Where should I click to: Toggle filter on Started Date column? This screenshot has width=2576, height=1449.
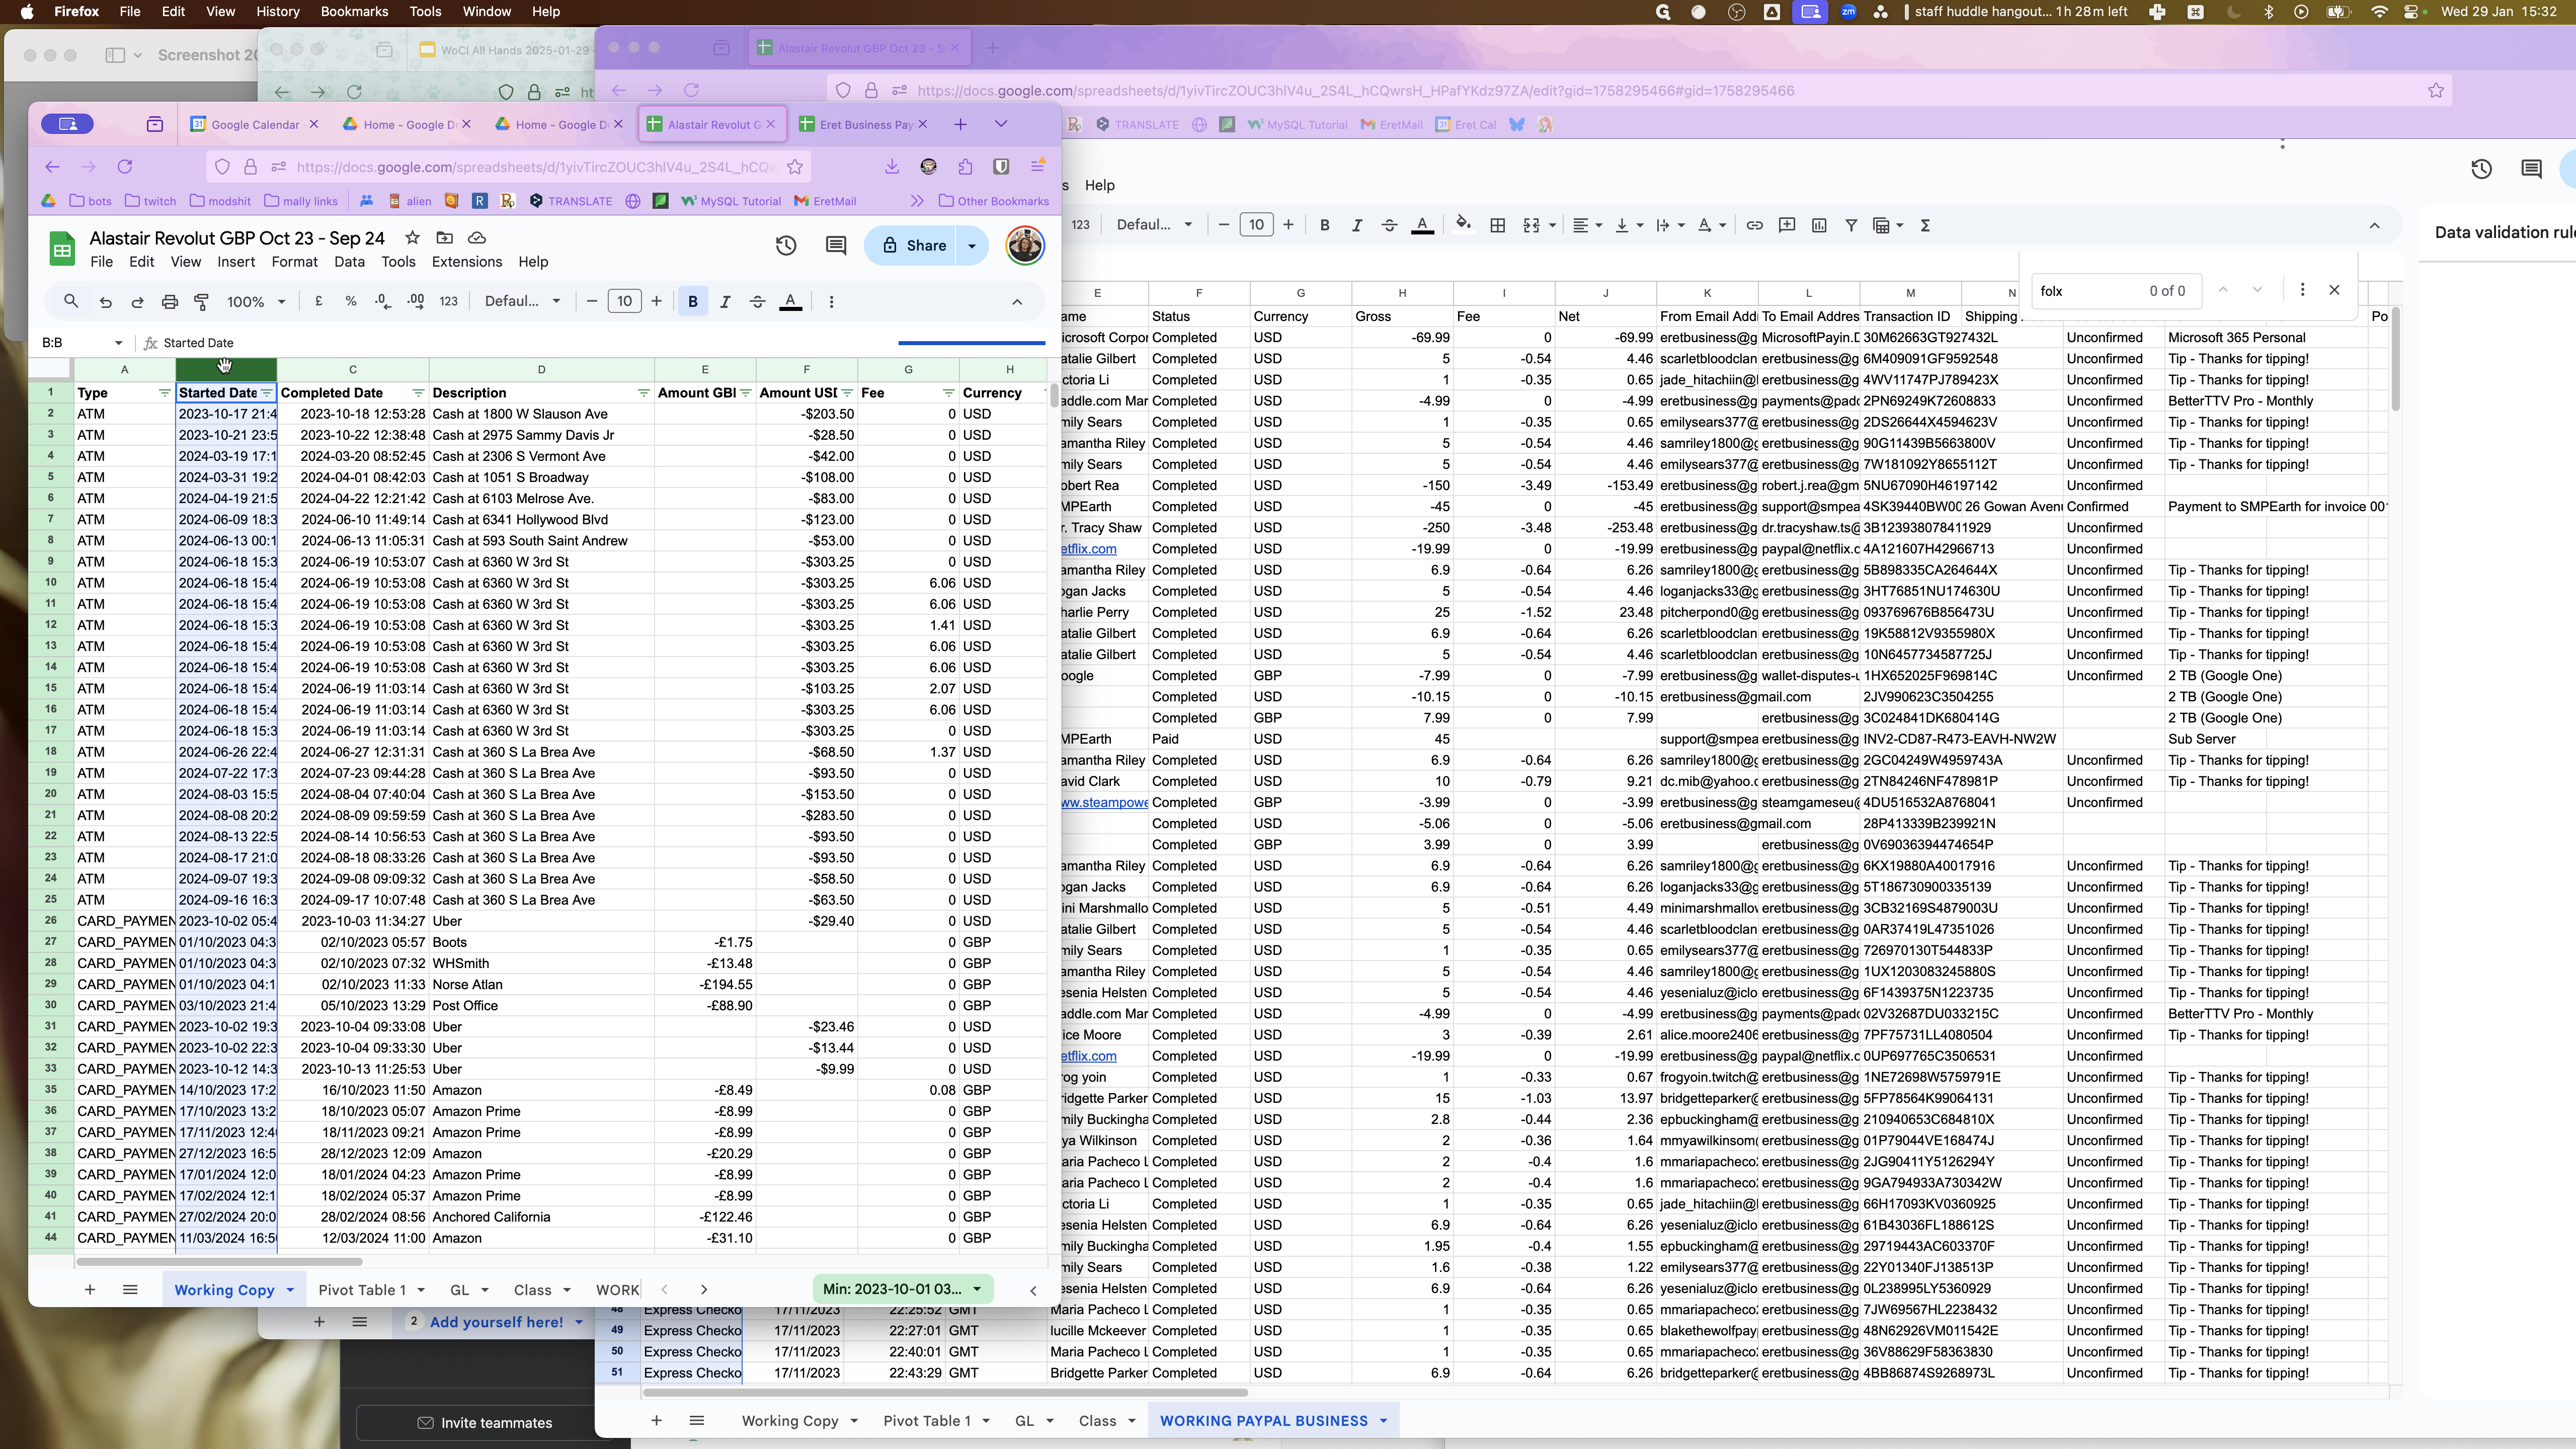[x=266, y=393]
